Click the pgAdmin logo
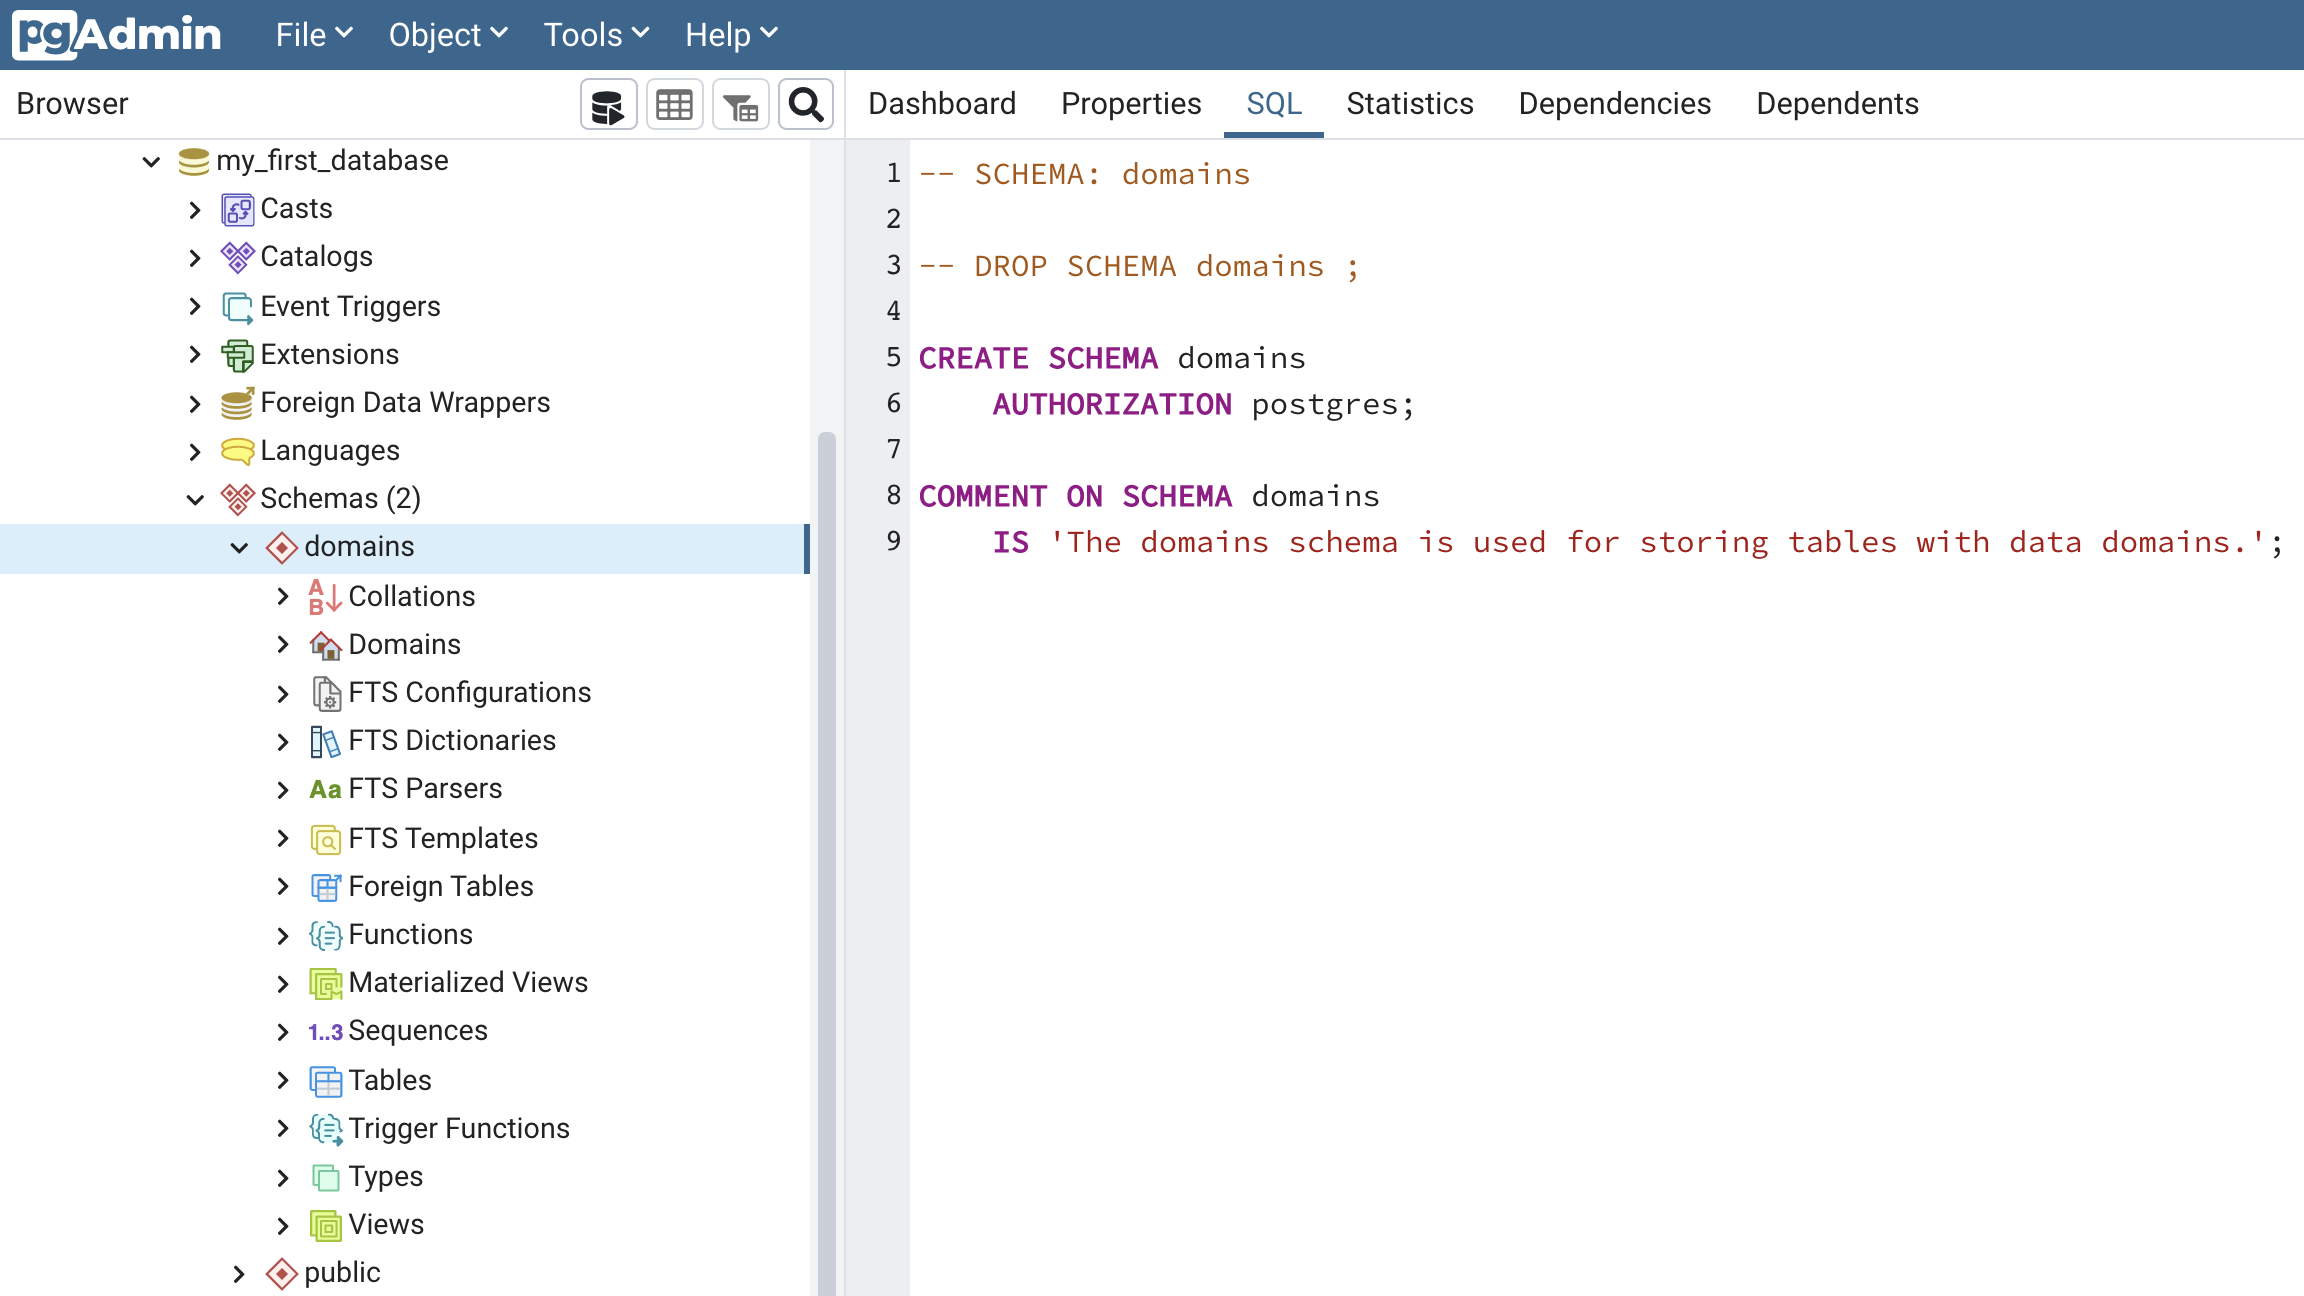 [117, 35]
